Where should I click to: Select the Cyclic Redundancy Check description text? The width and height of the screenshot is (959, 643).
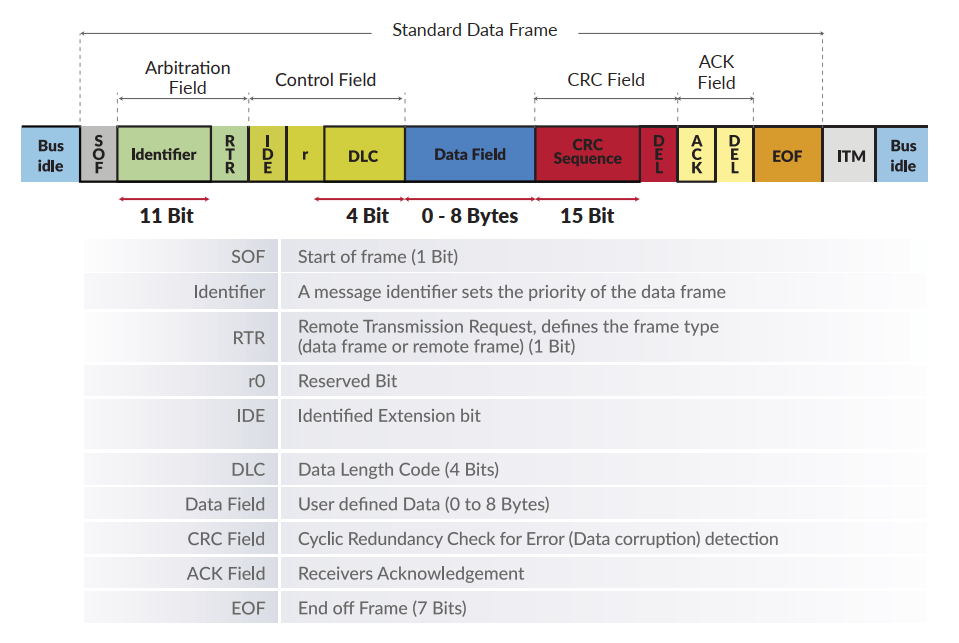(538, 539)
